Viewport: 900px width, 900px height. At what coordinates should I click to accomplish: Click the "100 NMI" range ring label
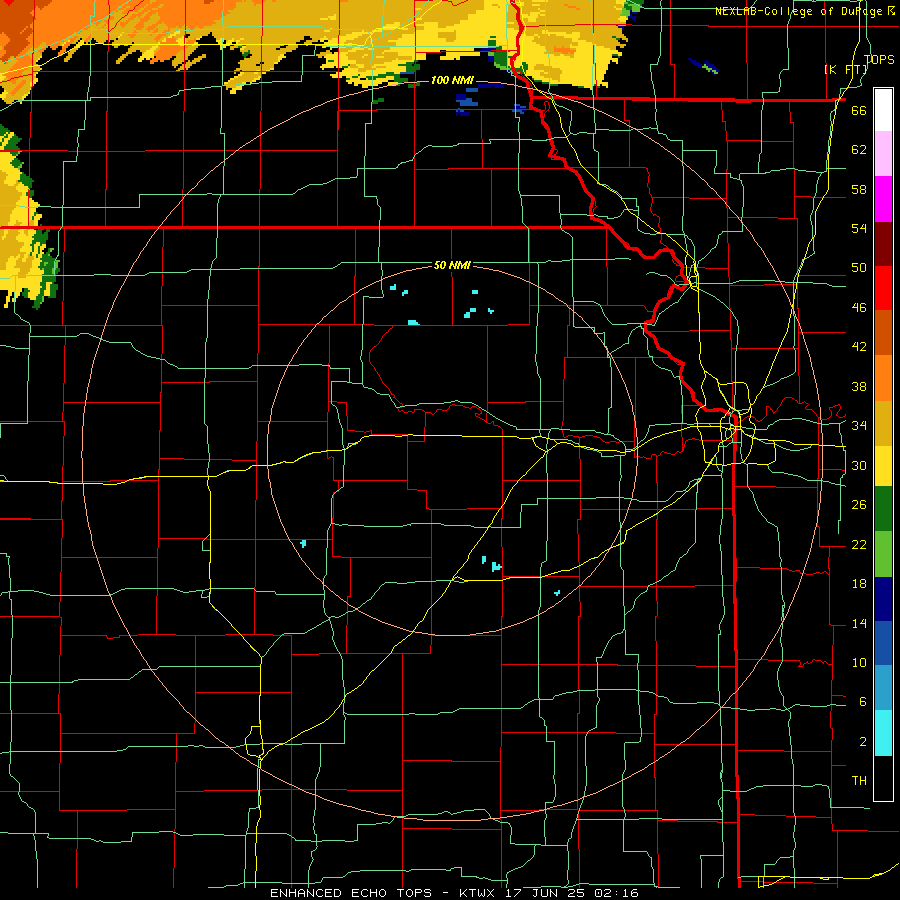pos(452,80)
